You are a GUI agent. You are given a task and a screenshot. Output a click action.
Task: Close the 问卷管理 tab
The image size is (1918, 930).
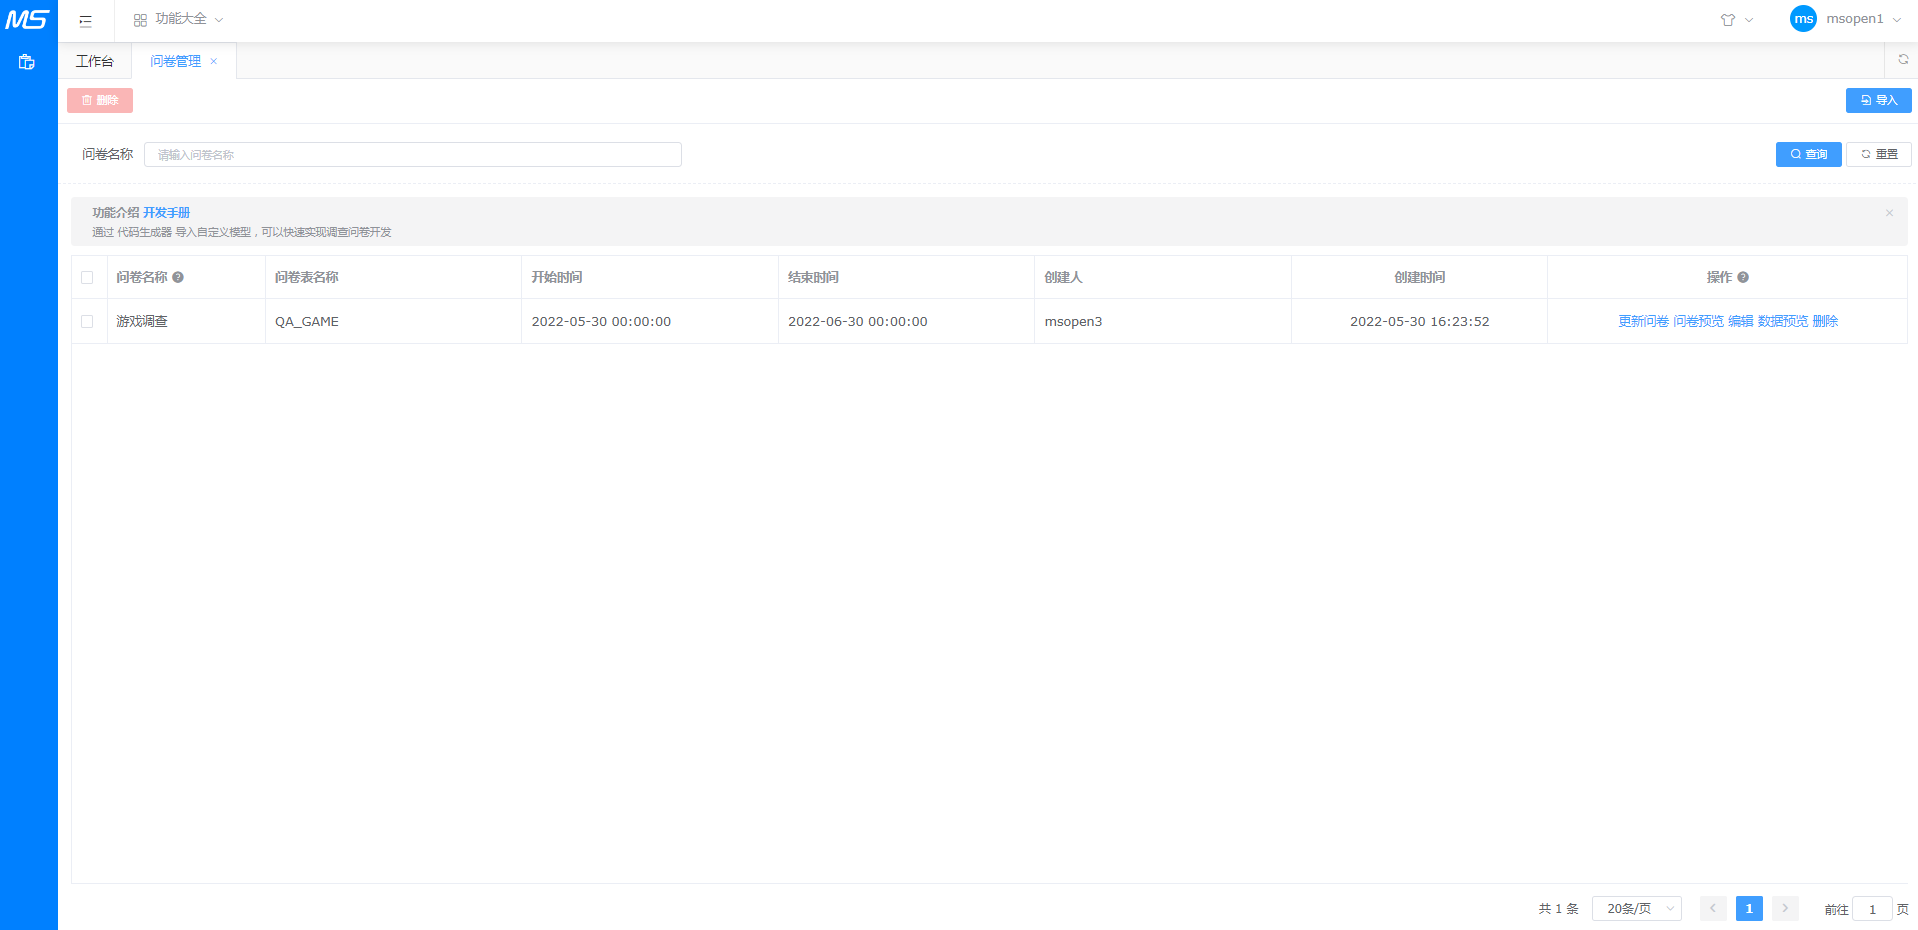[x=214, y=61]
